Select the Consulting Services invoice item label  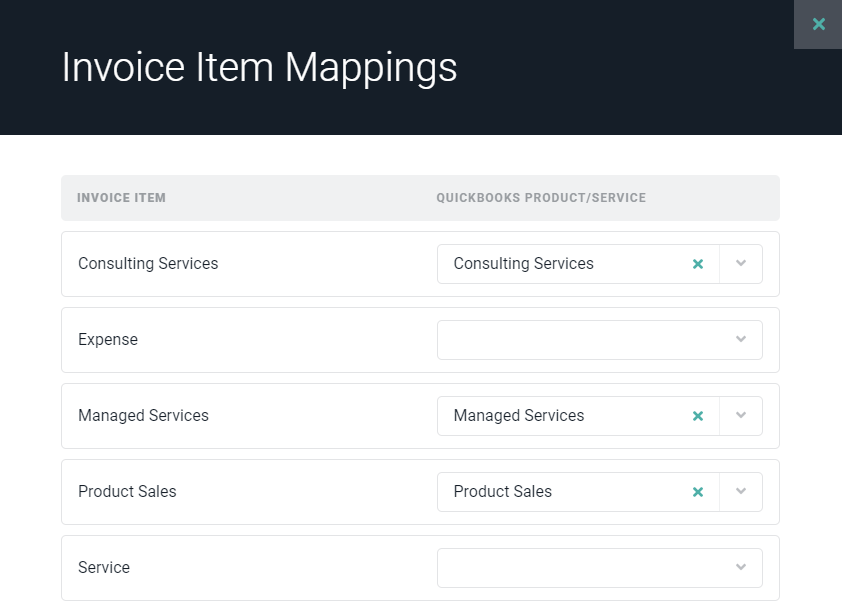point(148,264)
